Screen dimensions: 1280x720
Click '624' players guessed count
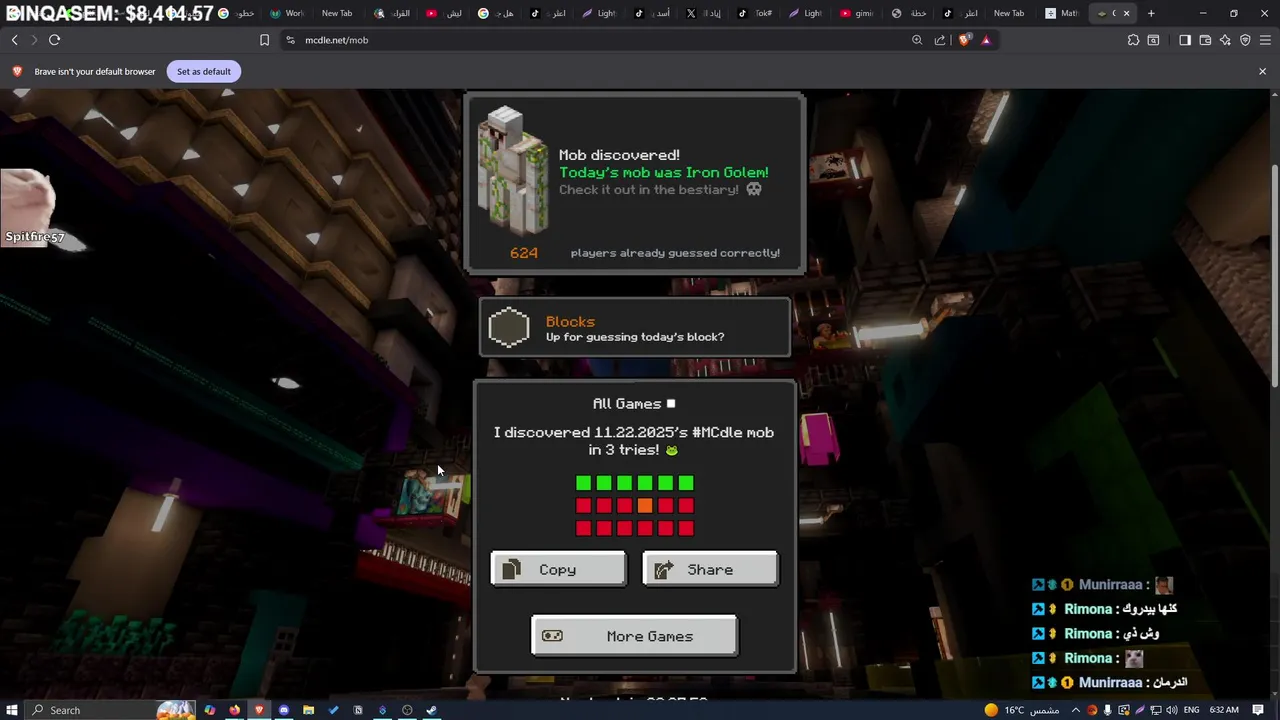(524, 253)
